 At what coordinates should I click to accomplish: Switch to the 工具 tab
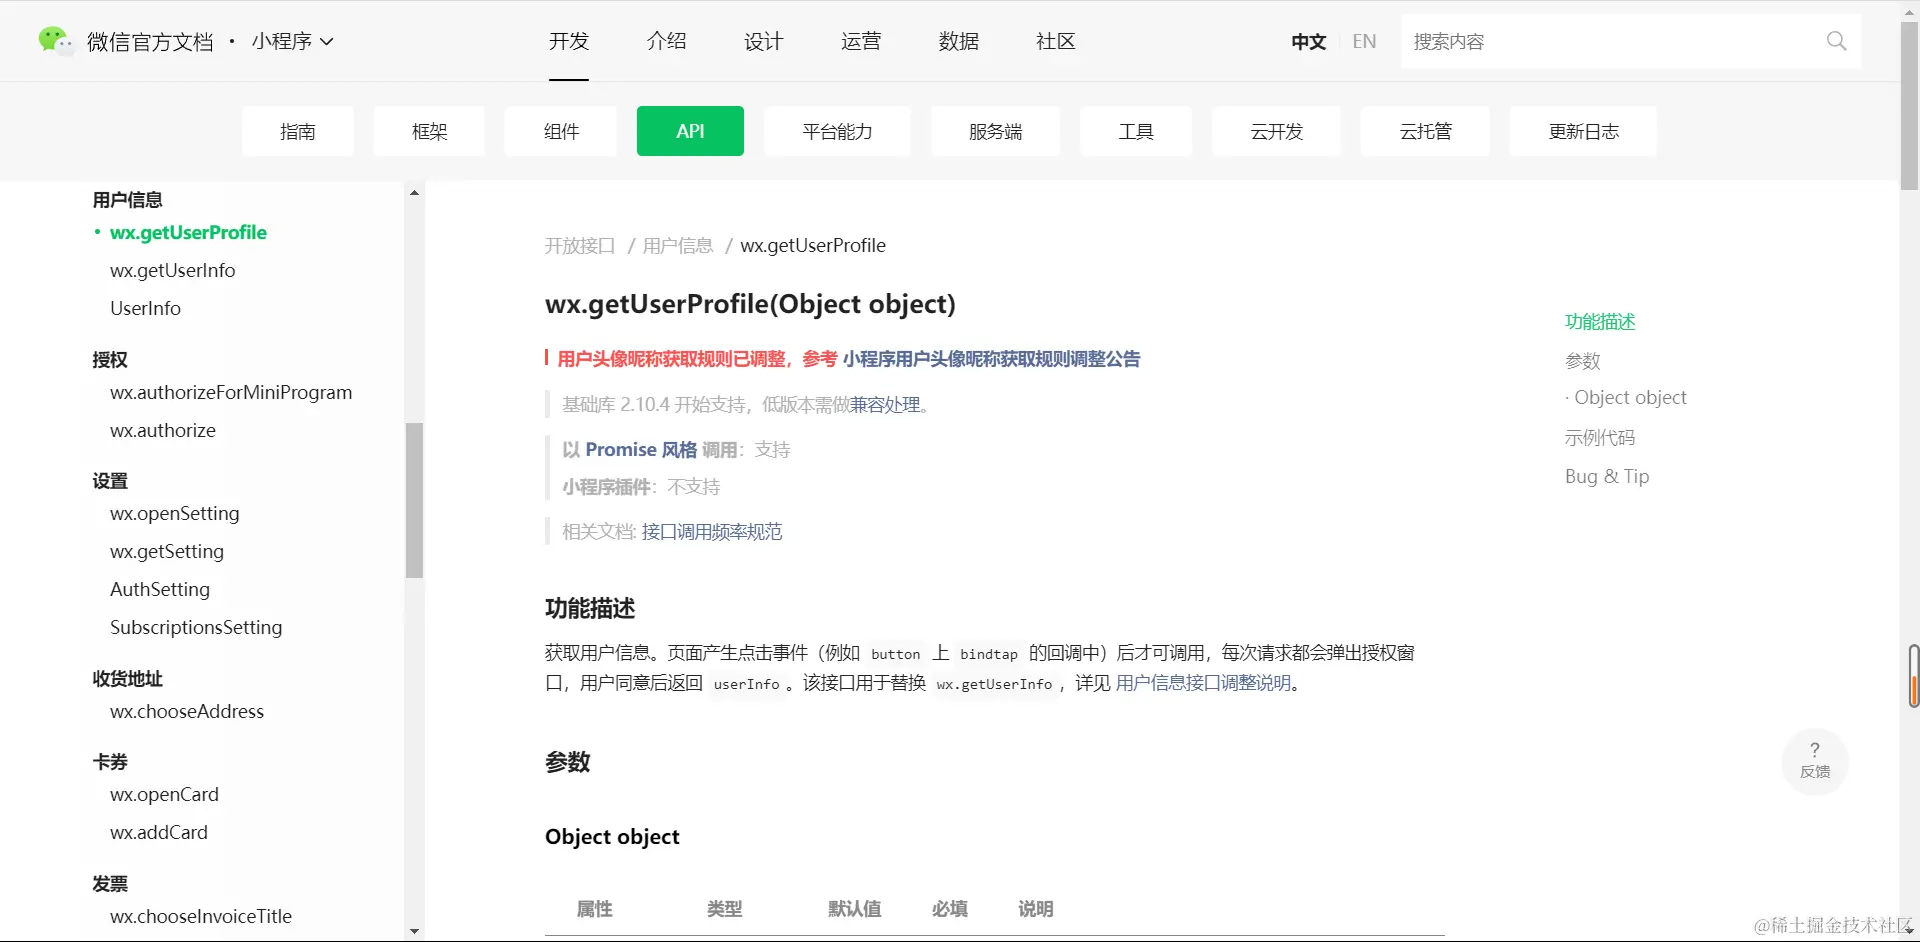click(x=1136, y=131)
